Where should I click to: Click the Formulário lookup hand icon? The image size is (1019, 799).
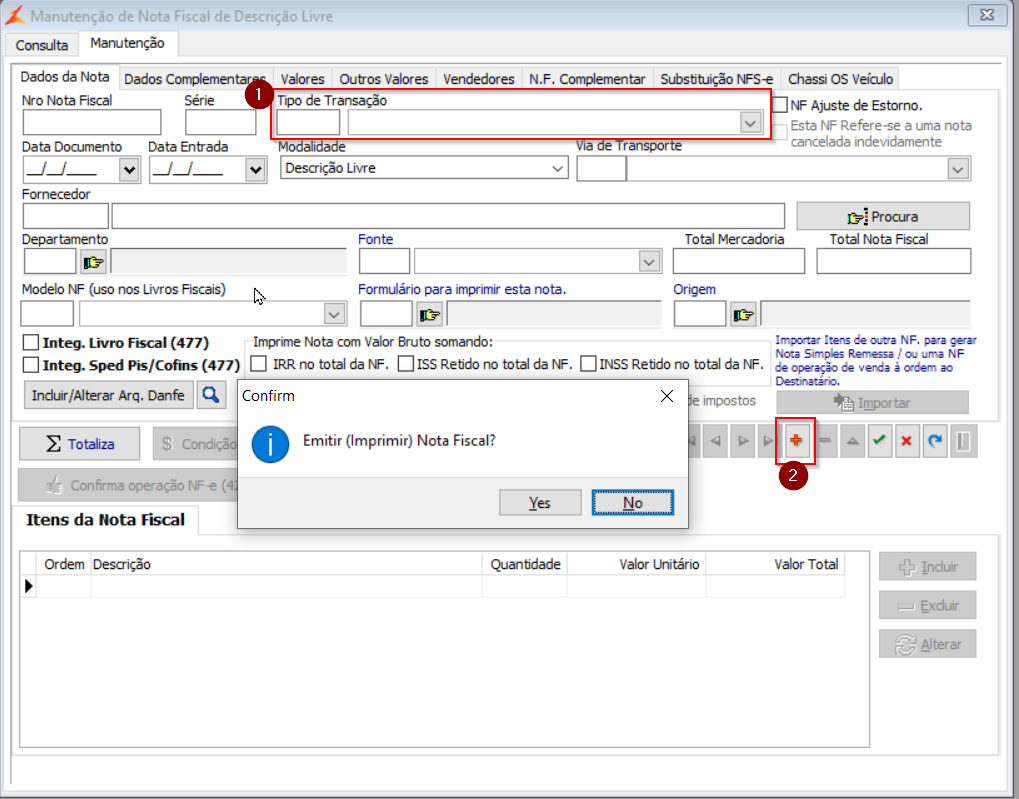point(430,315)
